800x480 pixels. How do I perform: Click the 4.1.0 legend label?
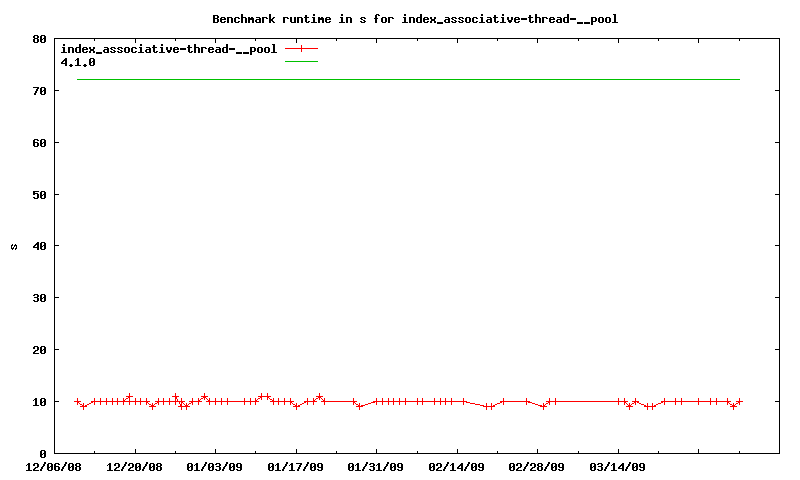tap(78, 61)
